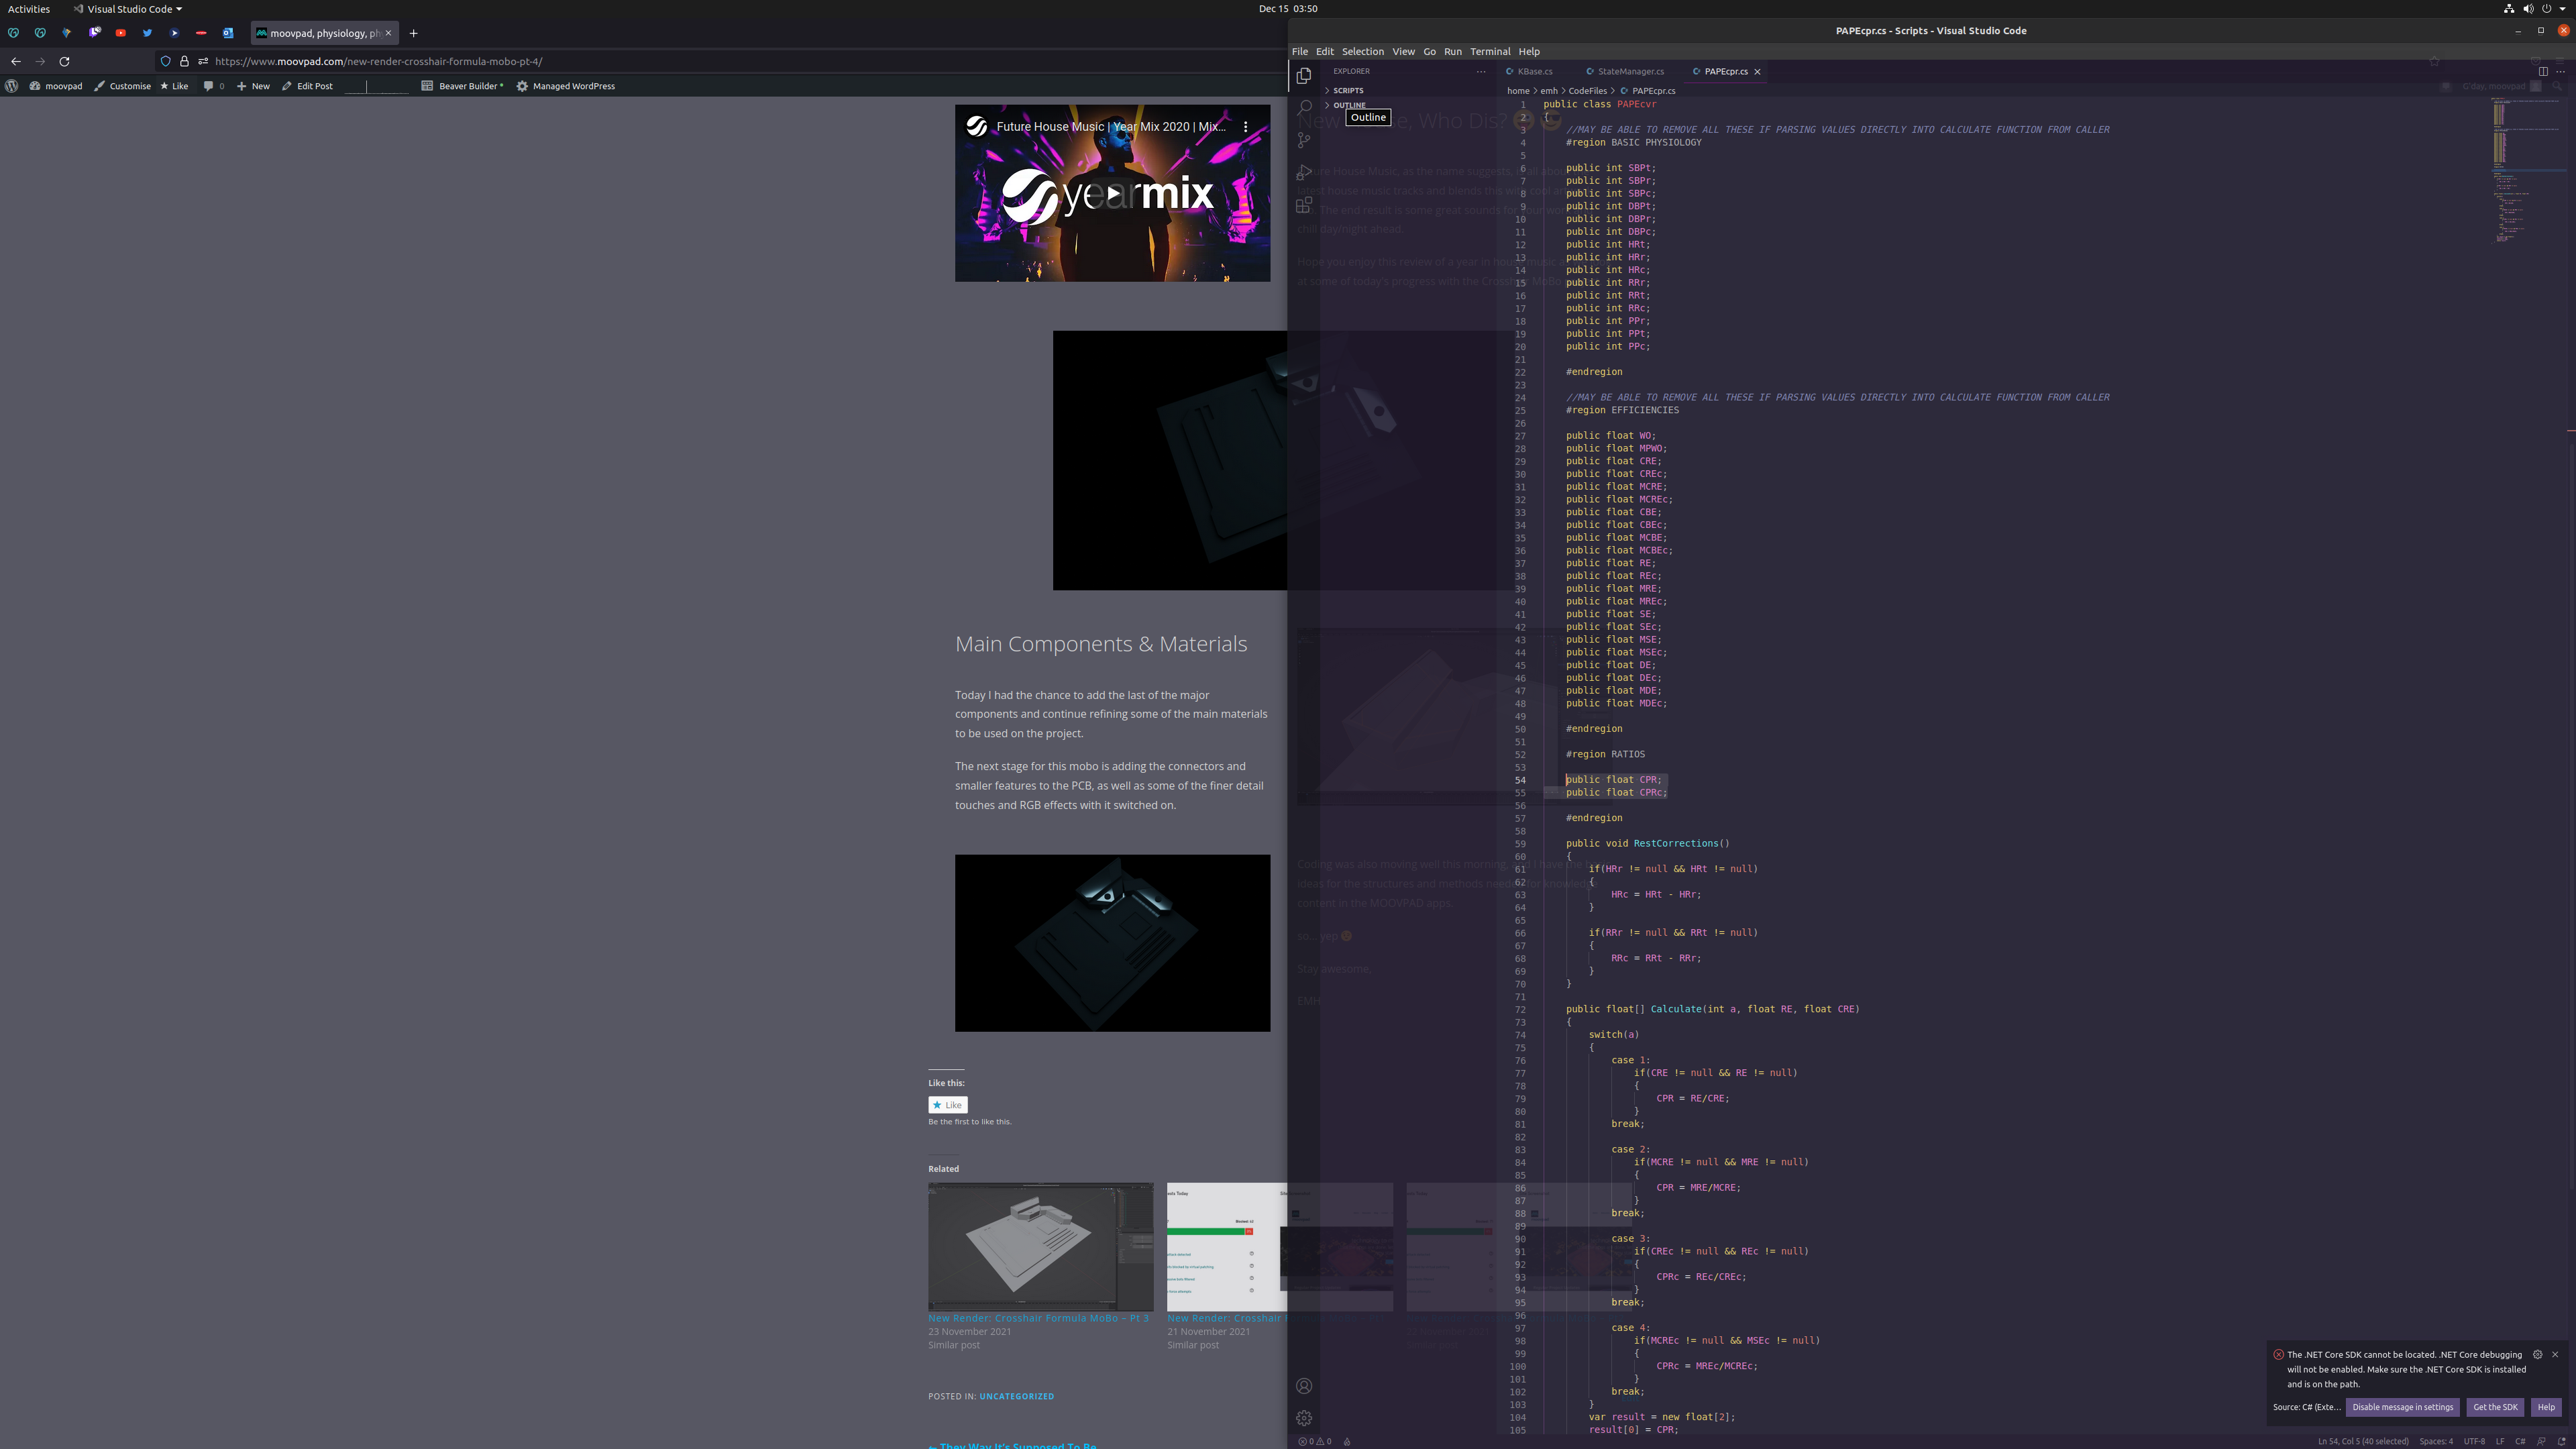Open Explorer Views and More Actions ellipsis
This screenshot has width=2576, height=1449.
click(1481, 71)
